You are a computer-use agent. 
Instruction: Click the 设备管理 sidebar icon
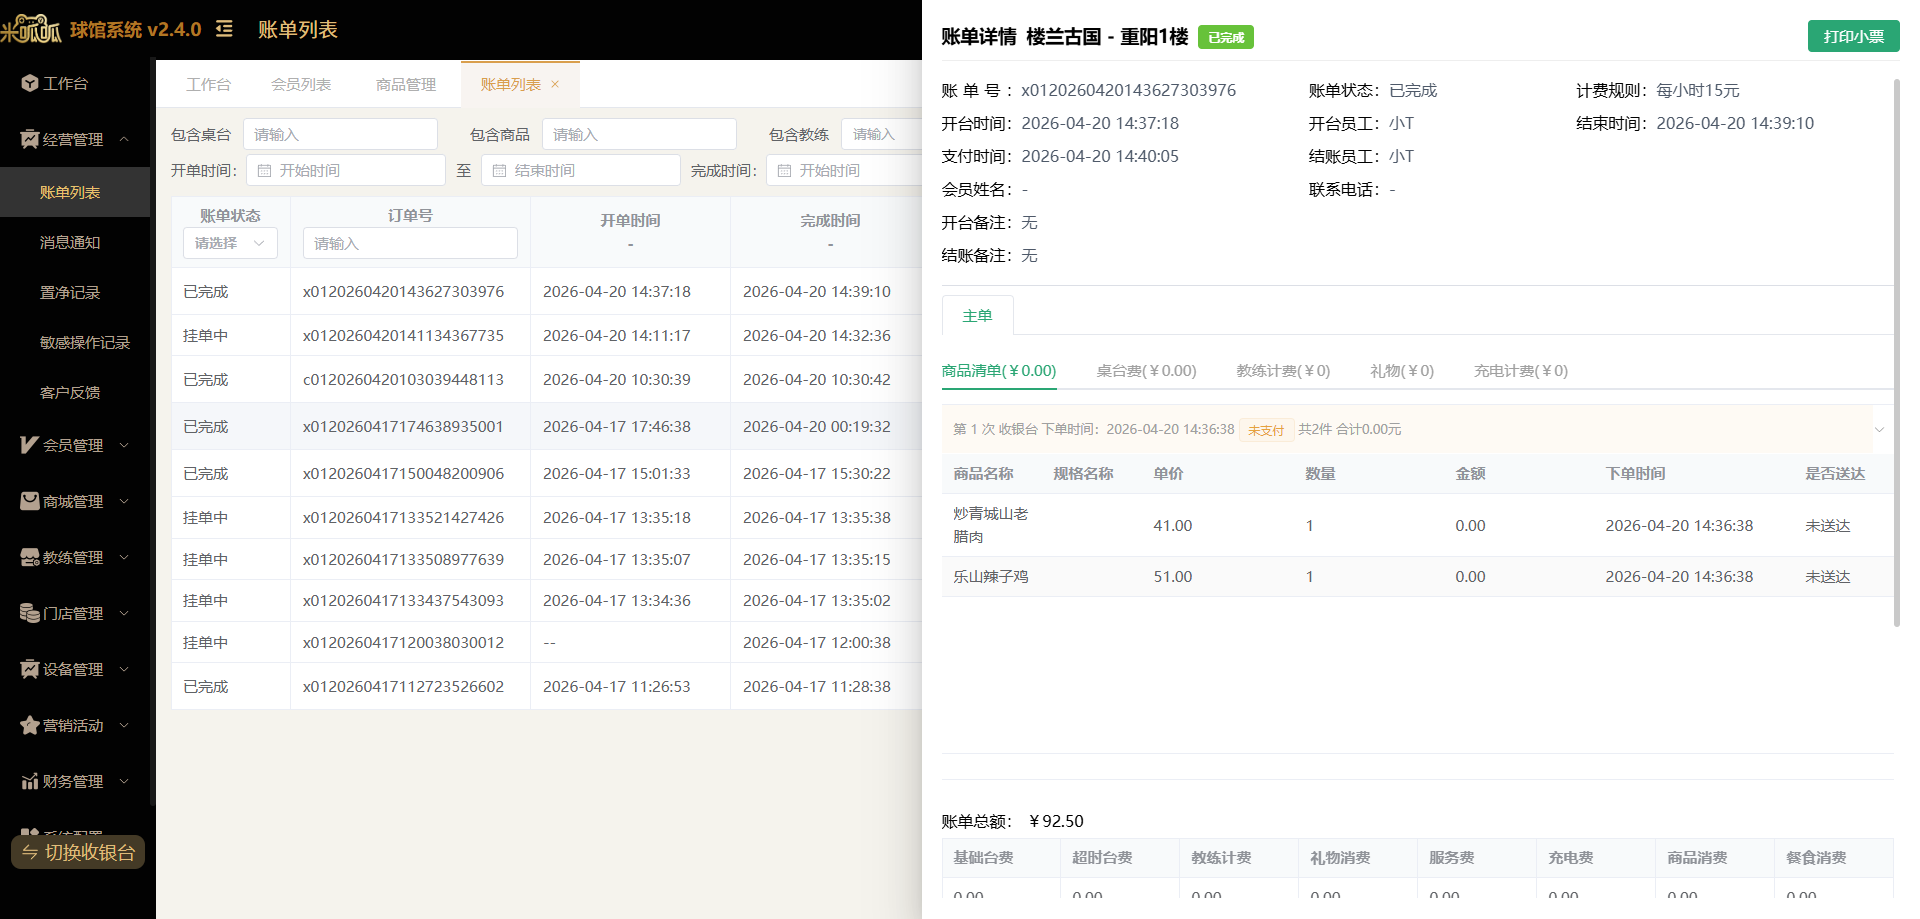point(29,669)
